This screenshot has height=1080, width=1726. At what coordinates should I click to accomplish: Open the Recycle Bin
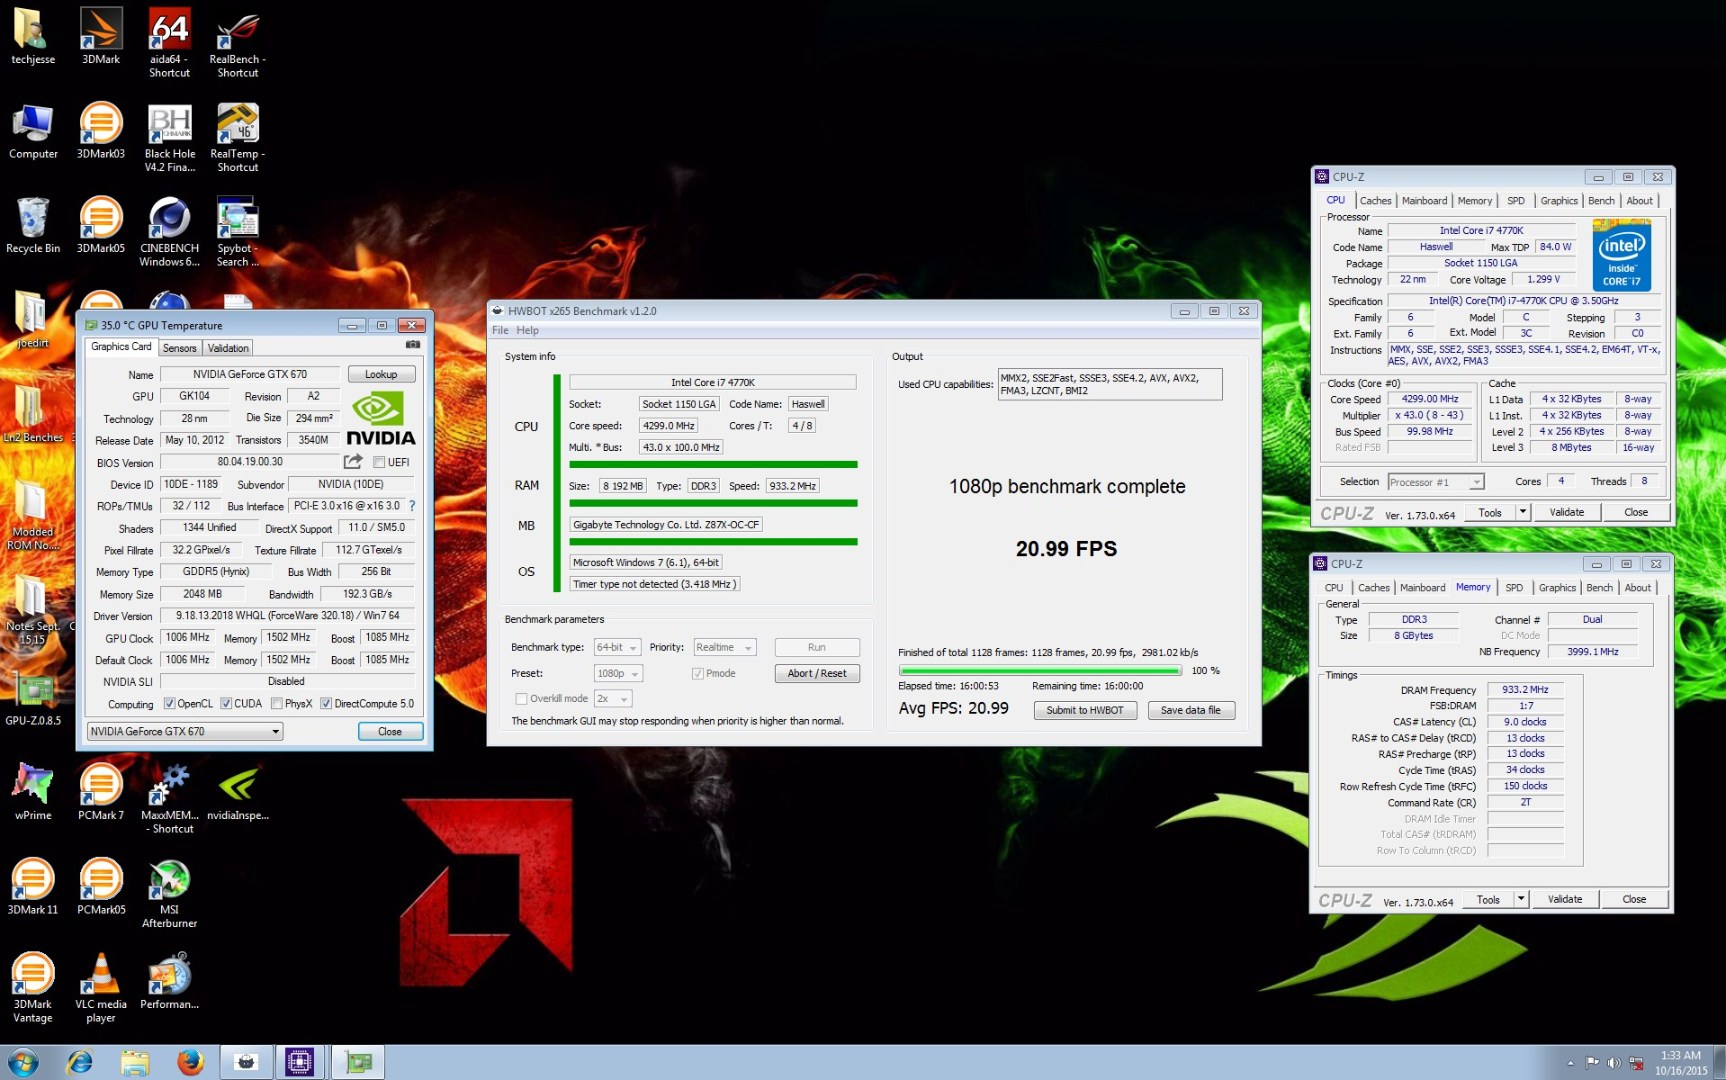[33, 226]
